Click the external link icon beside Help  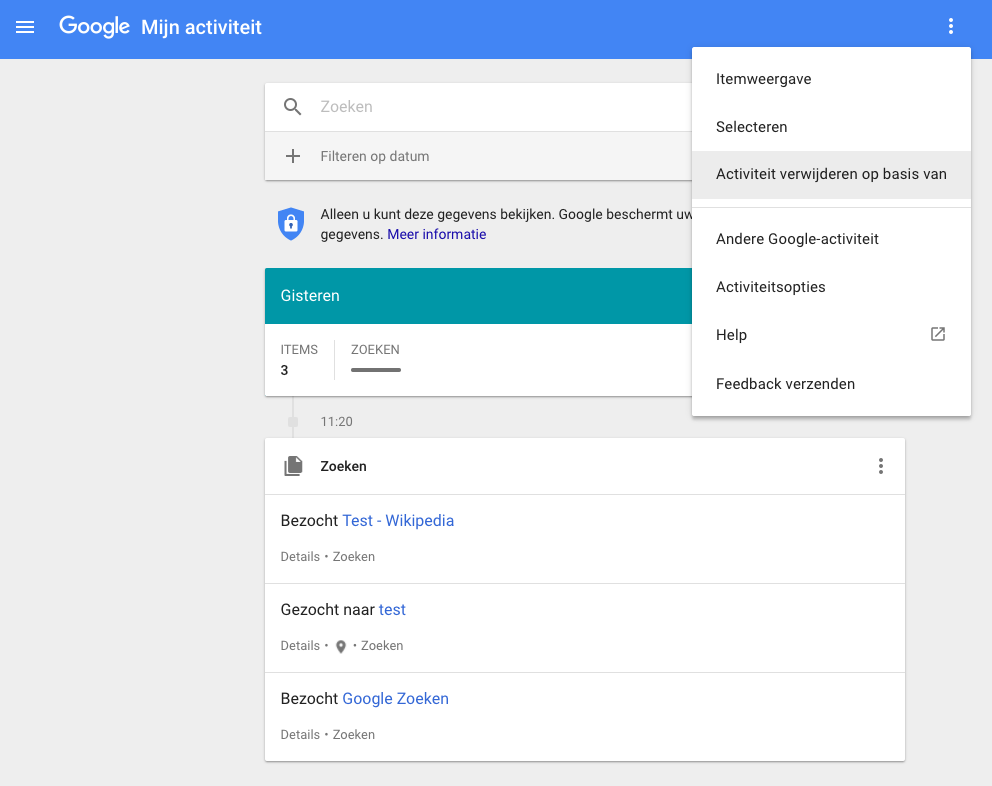tap(937, 335)
